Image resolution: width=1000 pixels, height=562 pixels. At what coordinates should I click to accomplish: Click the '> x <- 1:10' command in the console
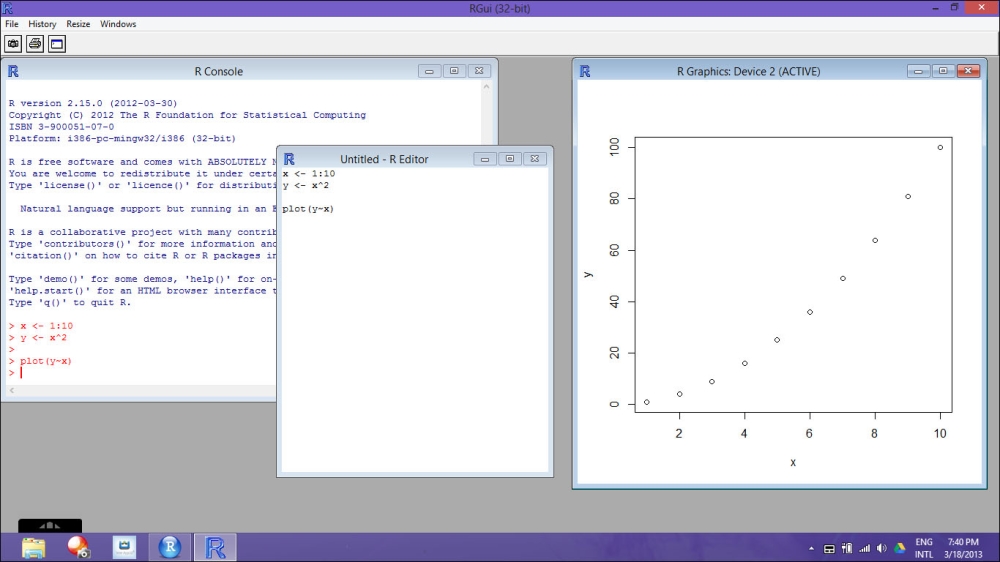coord(41,326)
